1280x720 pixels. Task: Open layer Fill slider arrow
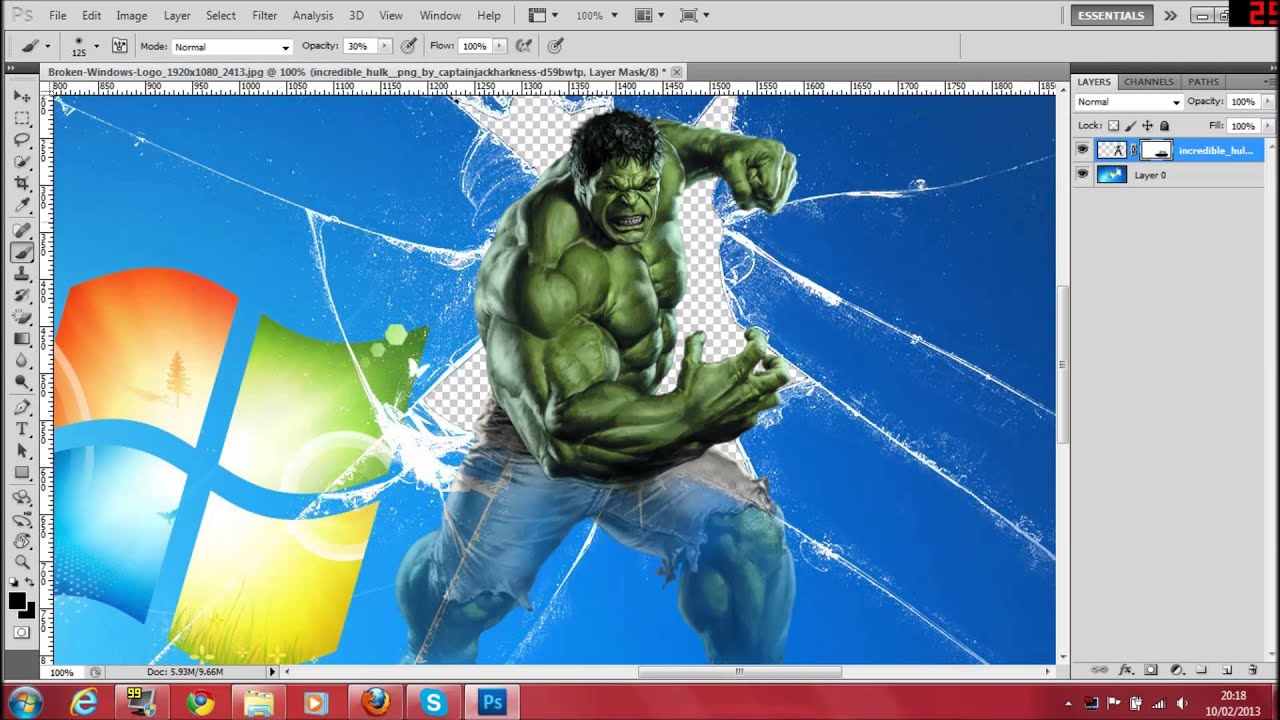[x=1268, y=126]
